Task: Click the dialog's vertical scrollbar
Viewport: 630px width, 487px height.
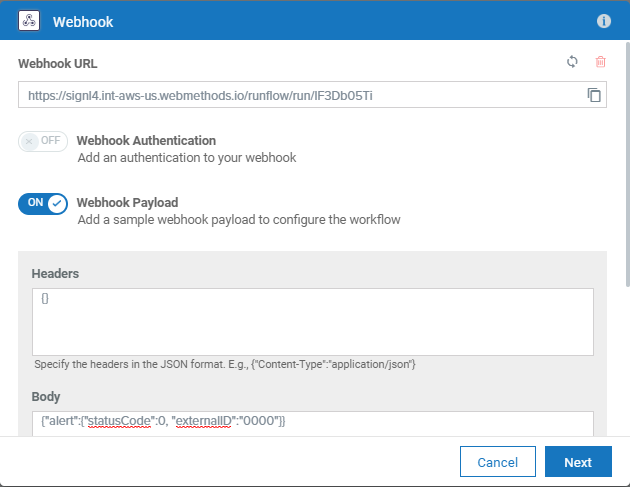Action: click(x=628, y=164)
